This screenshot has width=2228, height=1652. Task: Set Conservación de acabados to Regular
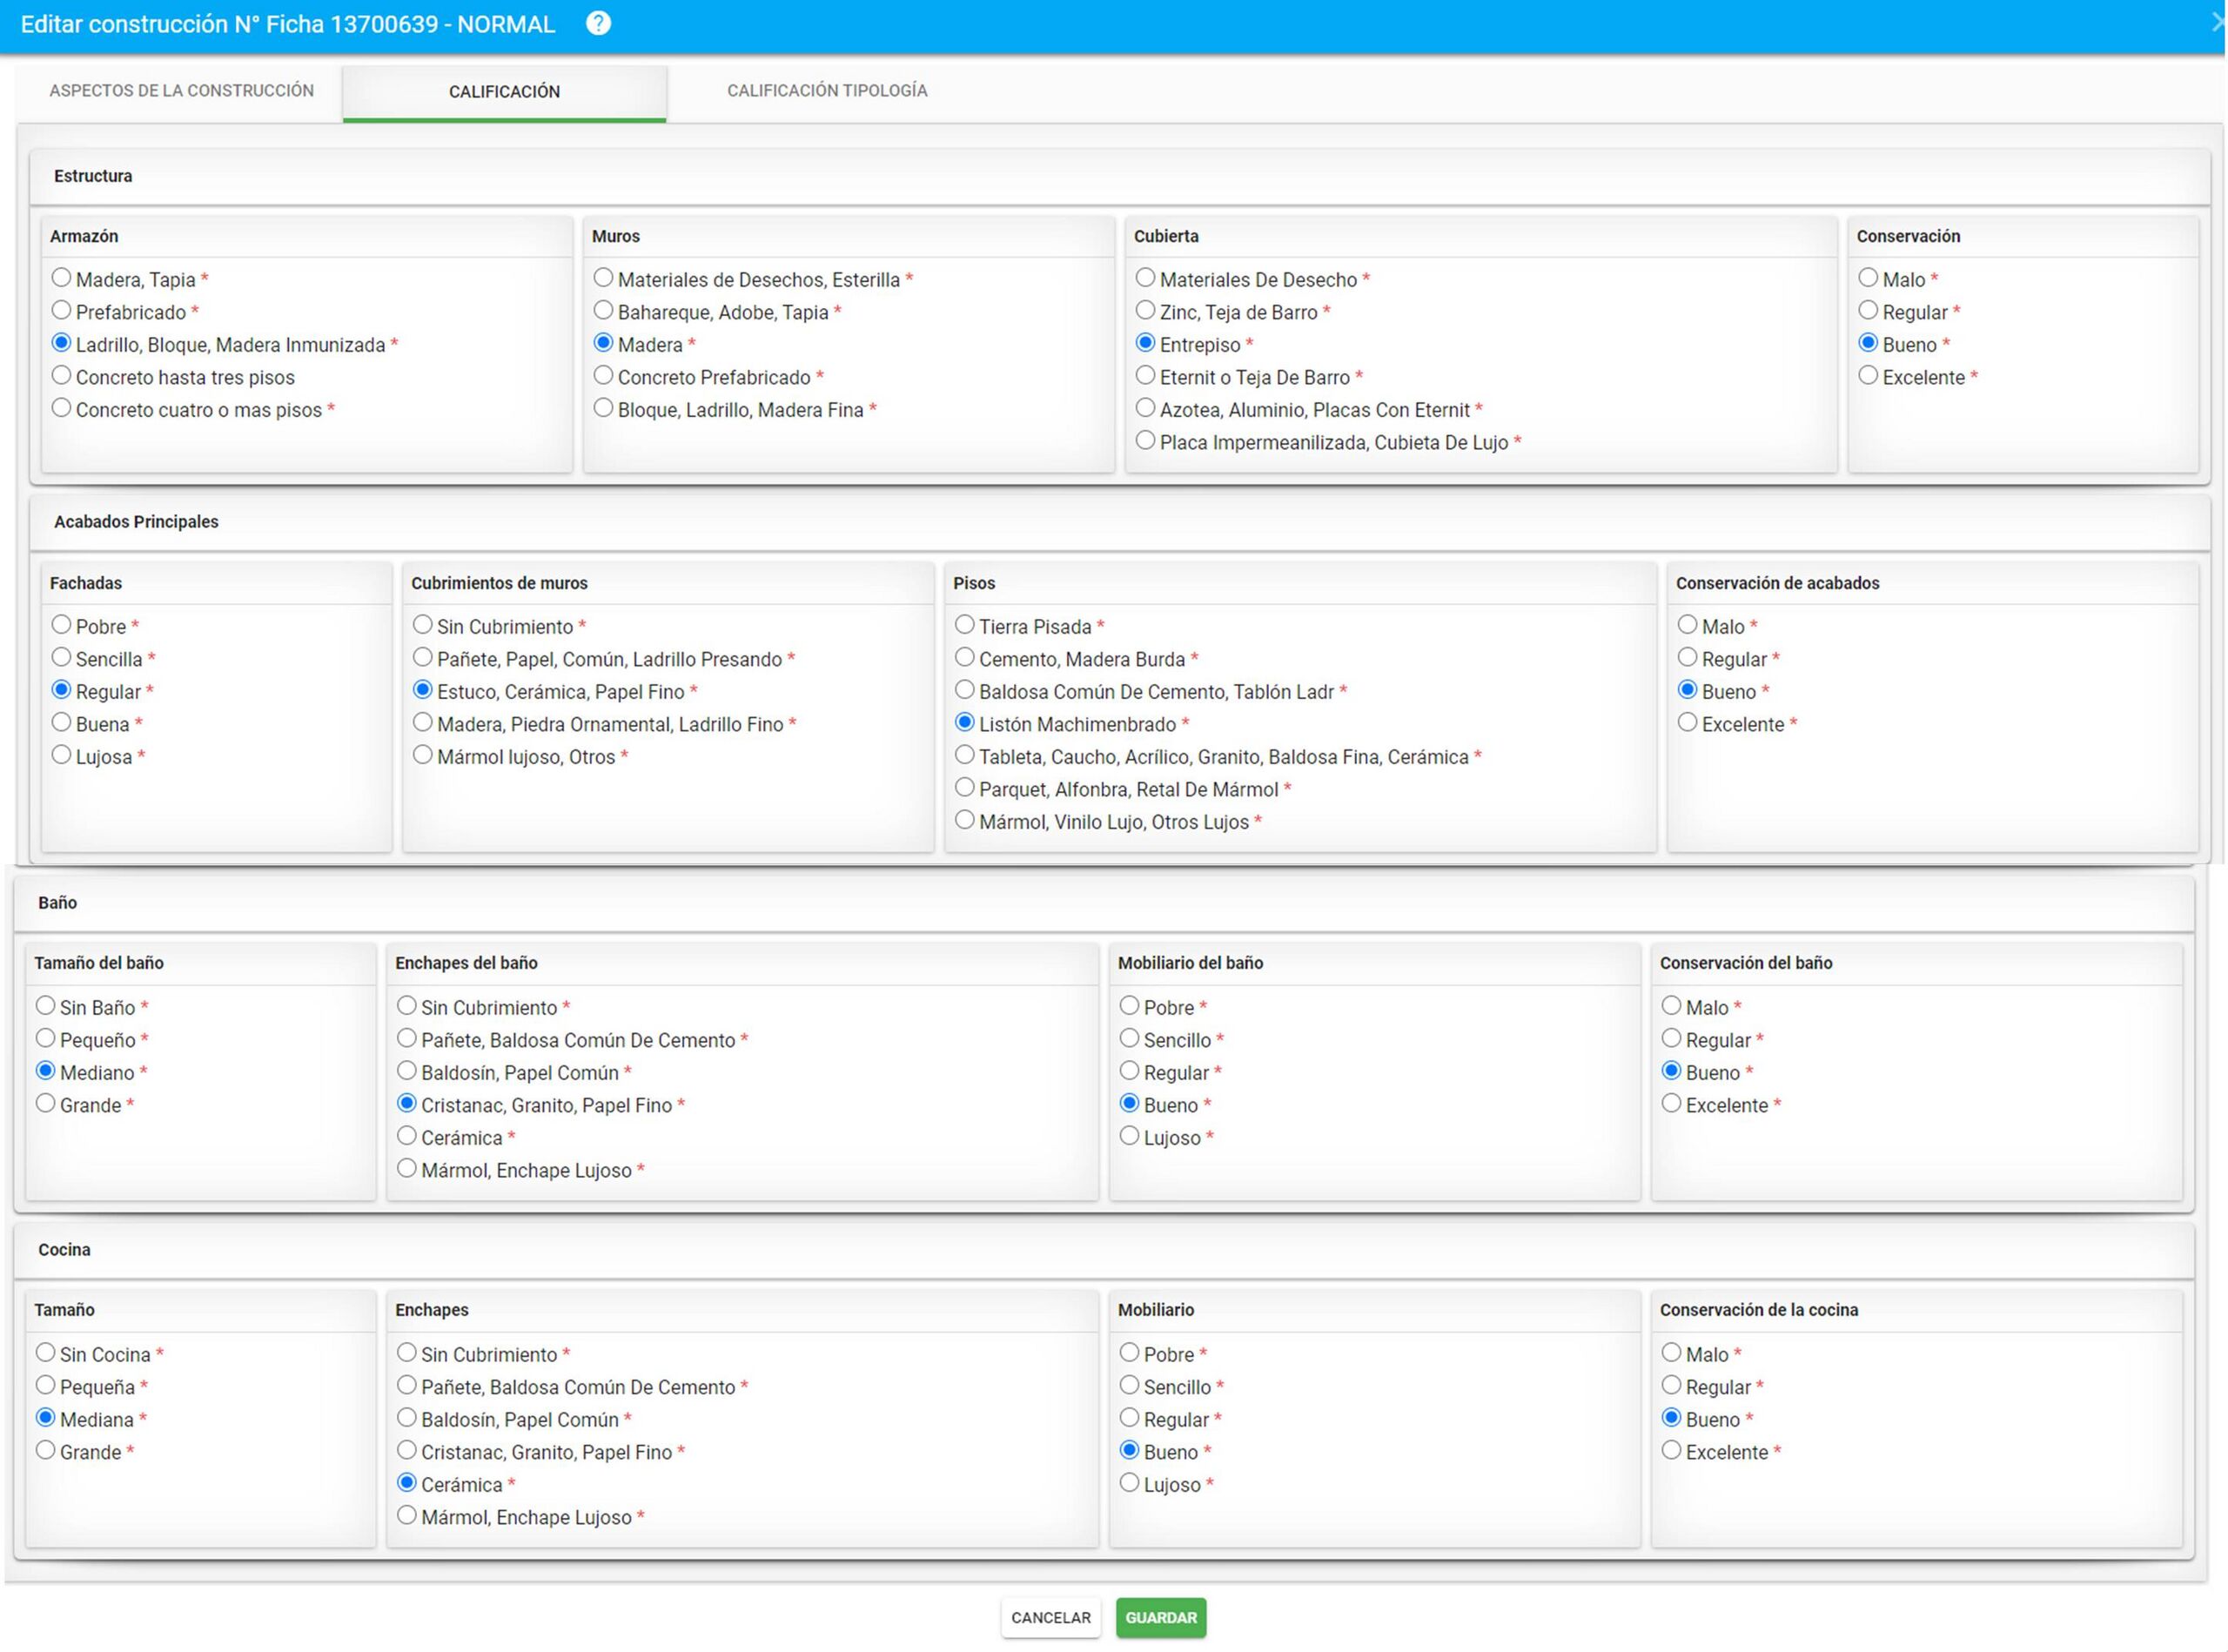pos(1688,658)
